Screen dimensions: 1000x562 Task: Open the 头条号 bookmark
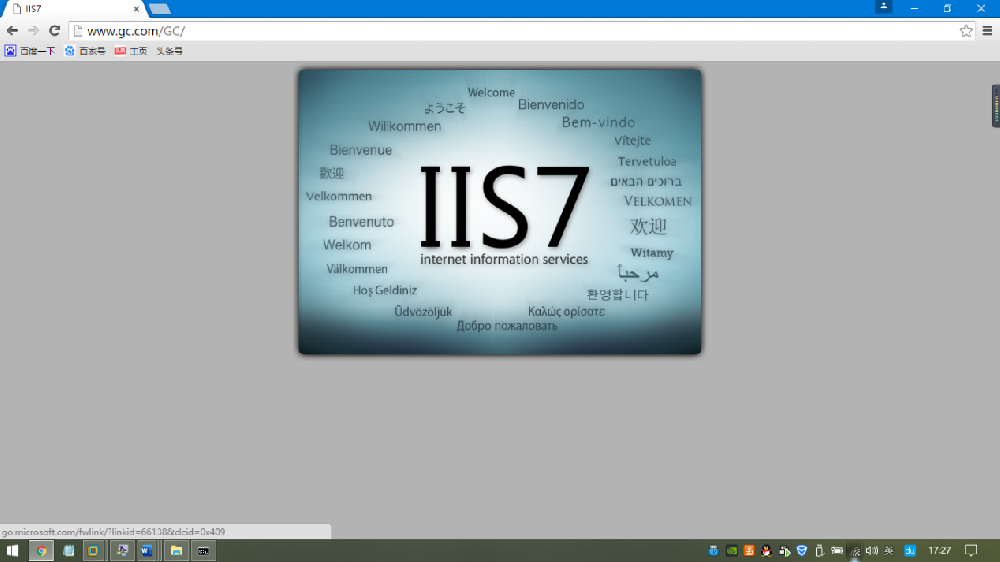[169, 51]
